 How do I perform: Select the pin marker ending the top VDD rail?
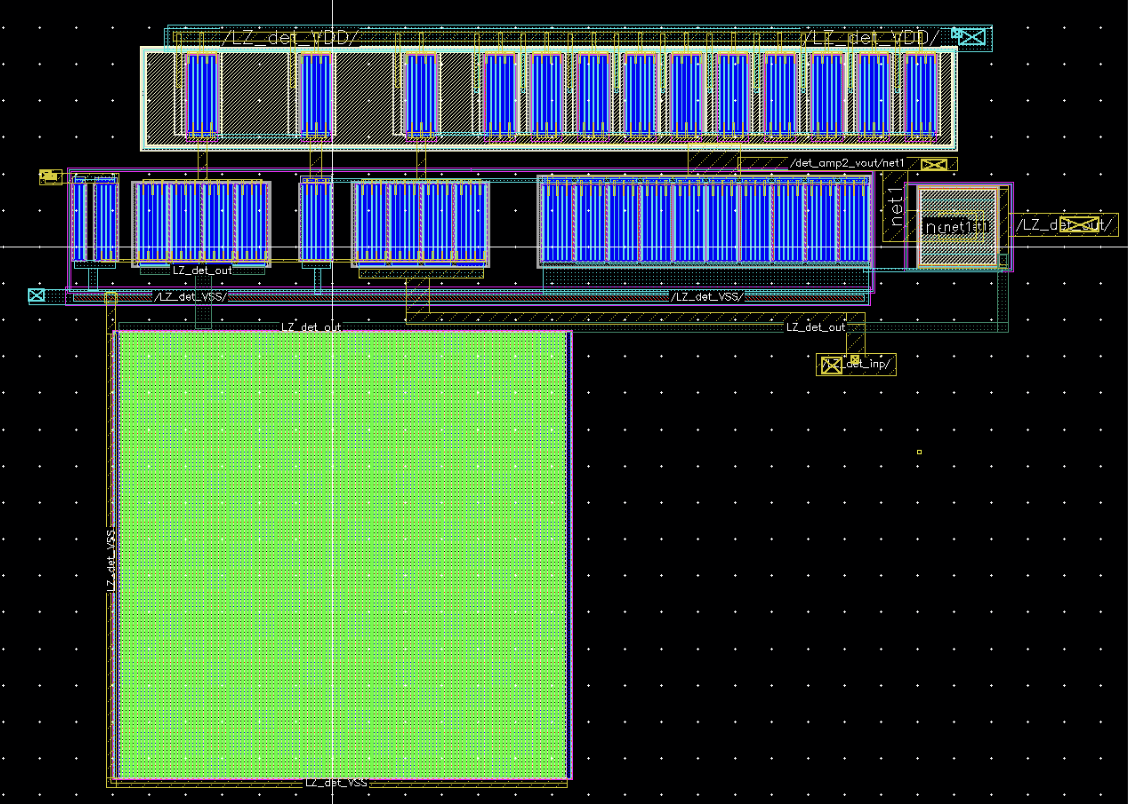pyautogui.click(x=972, y=36)
